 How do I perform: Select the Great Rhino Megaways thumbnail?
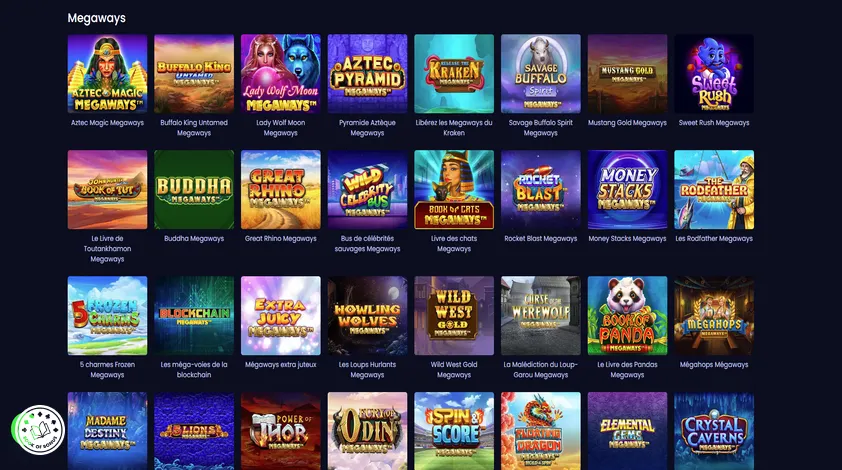pos(281,190)
